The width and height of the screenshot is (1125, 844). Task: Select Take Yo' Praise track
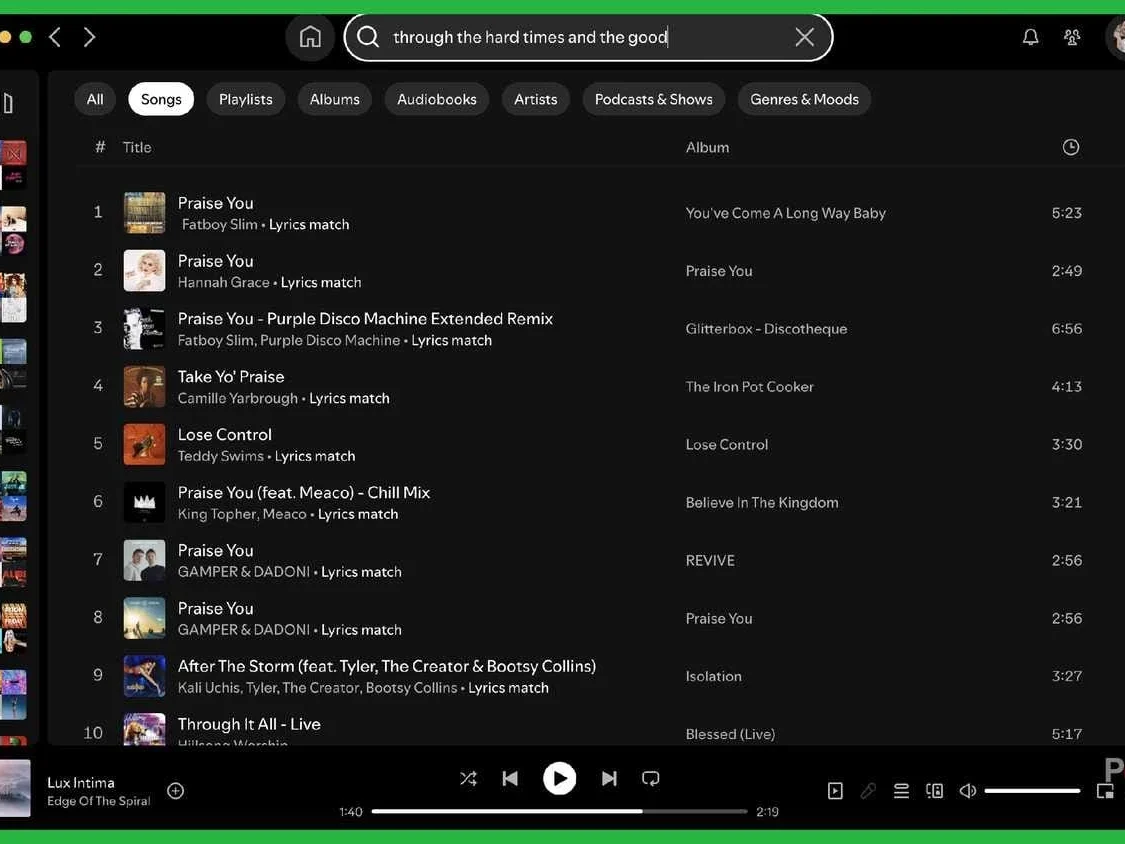231,377
